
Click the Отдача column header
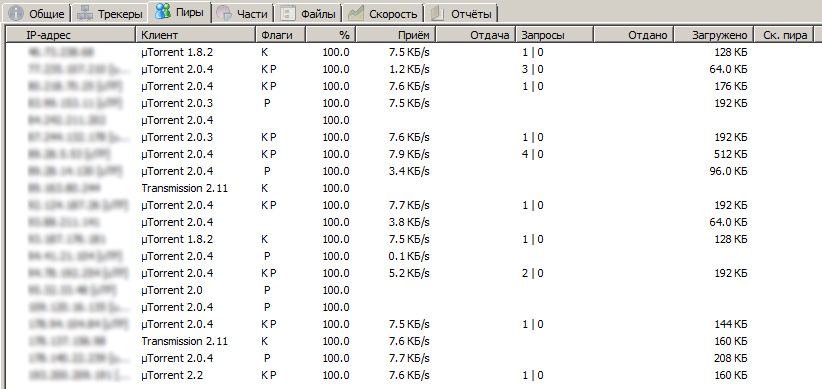pyautogui.click(x=476, y=35)
